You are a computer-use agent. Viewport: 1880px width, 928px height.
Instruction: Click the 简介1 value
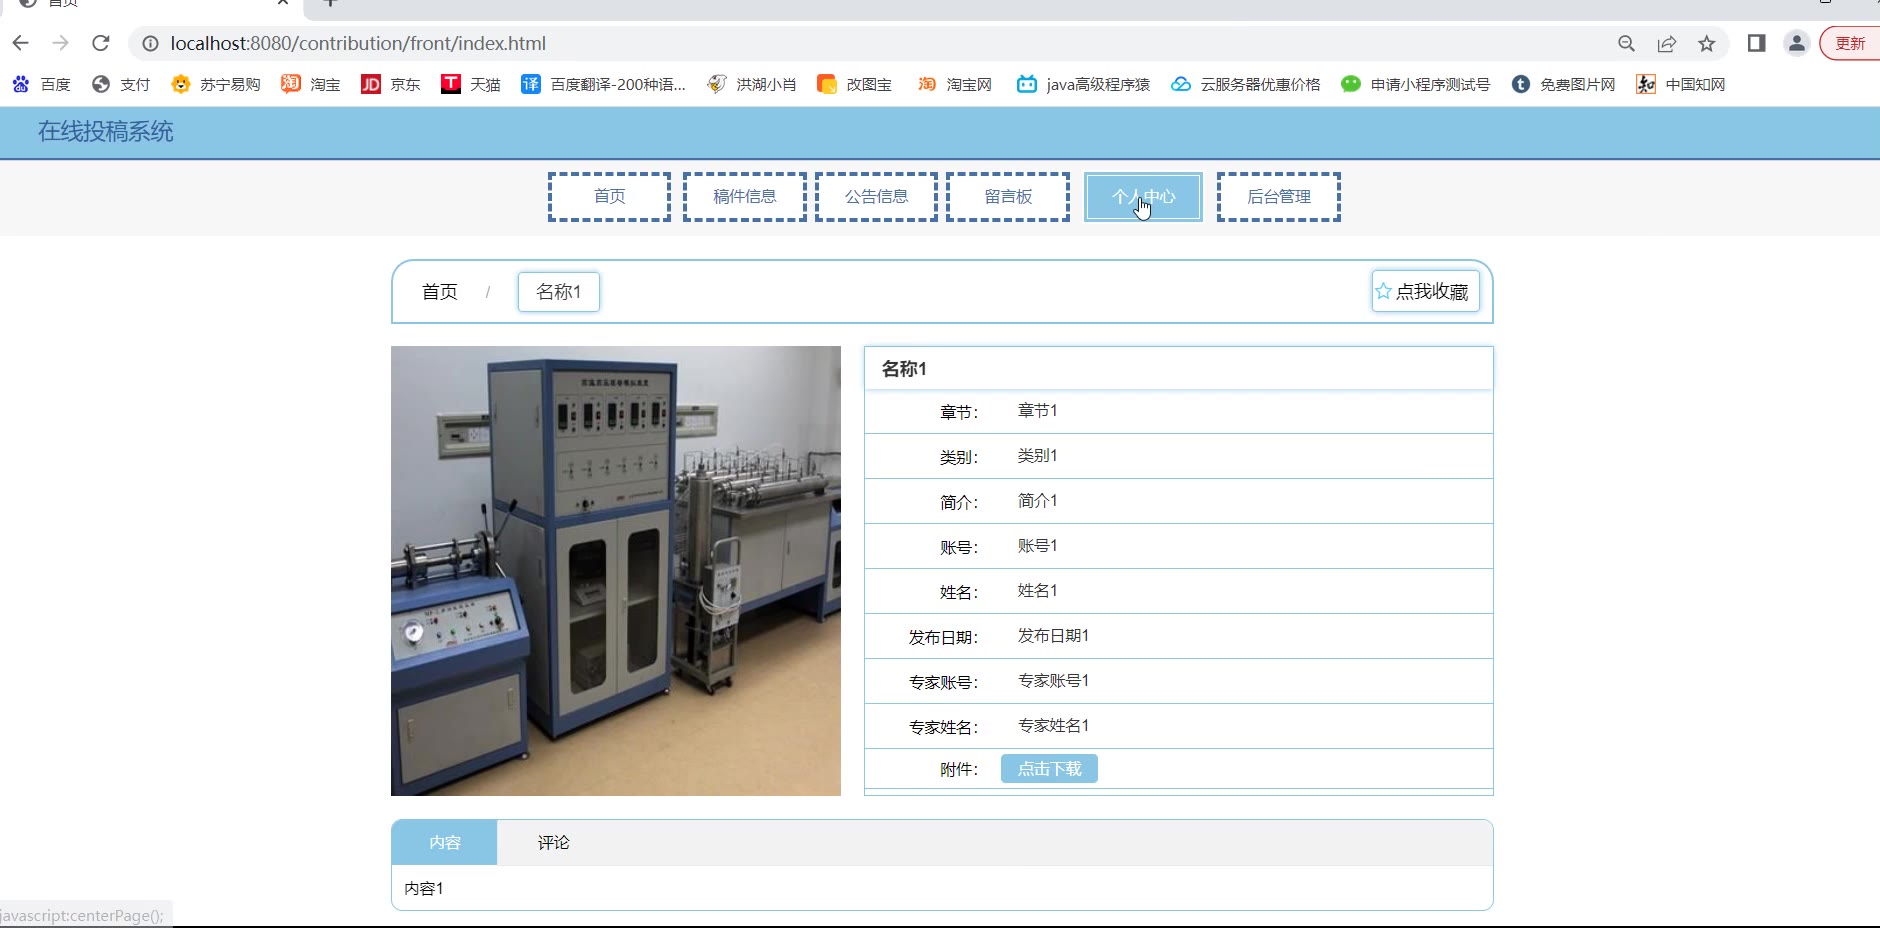[1037, 501]
